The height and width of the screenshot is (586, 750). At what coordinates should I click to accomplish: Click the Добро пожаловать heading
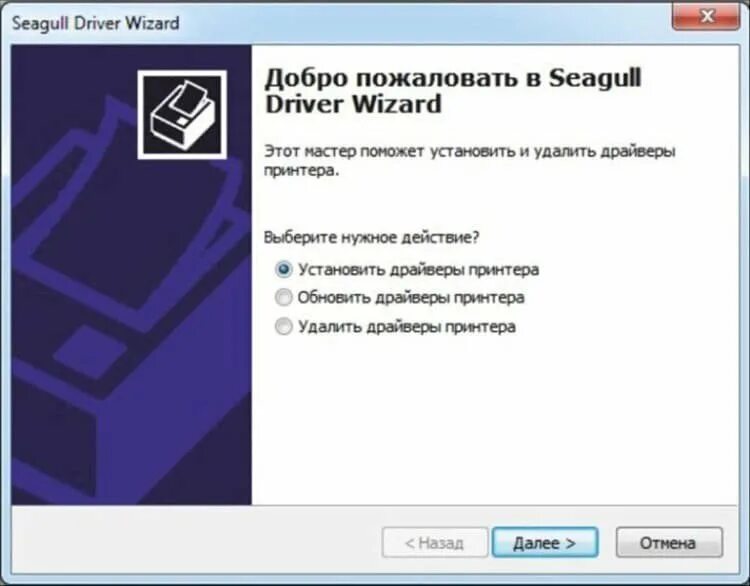[452, 91]
